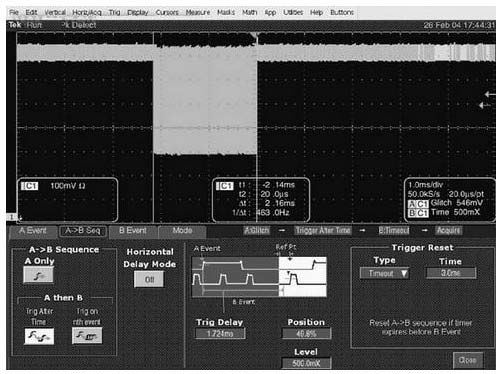The height and width of the screenshot is (374, 500).
Task: Open the Cursors menu
Action: (167, 12)
